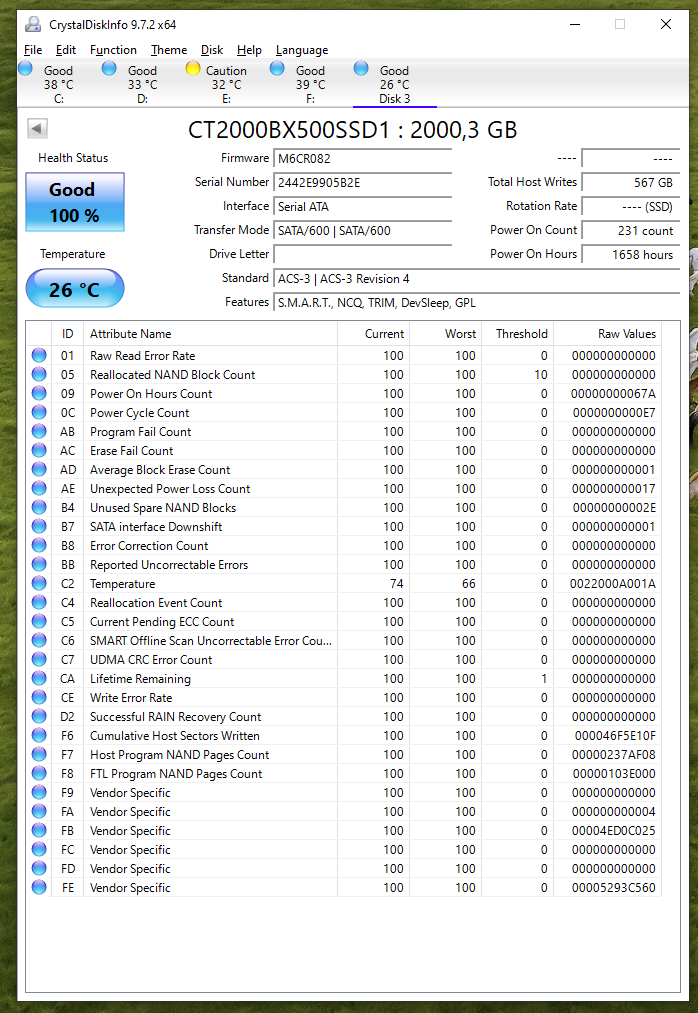Click status icon for Average Block Erase Count

pyautogui.click(x=39, y=469)
